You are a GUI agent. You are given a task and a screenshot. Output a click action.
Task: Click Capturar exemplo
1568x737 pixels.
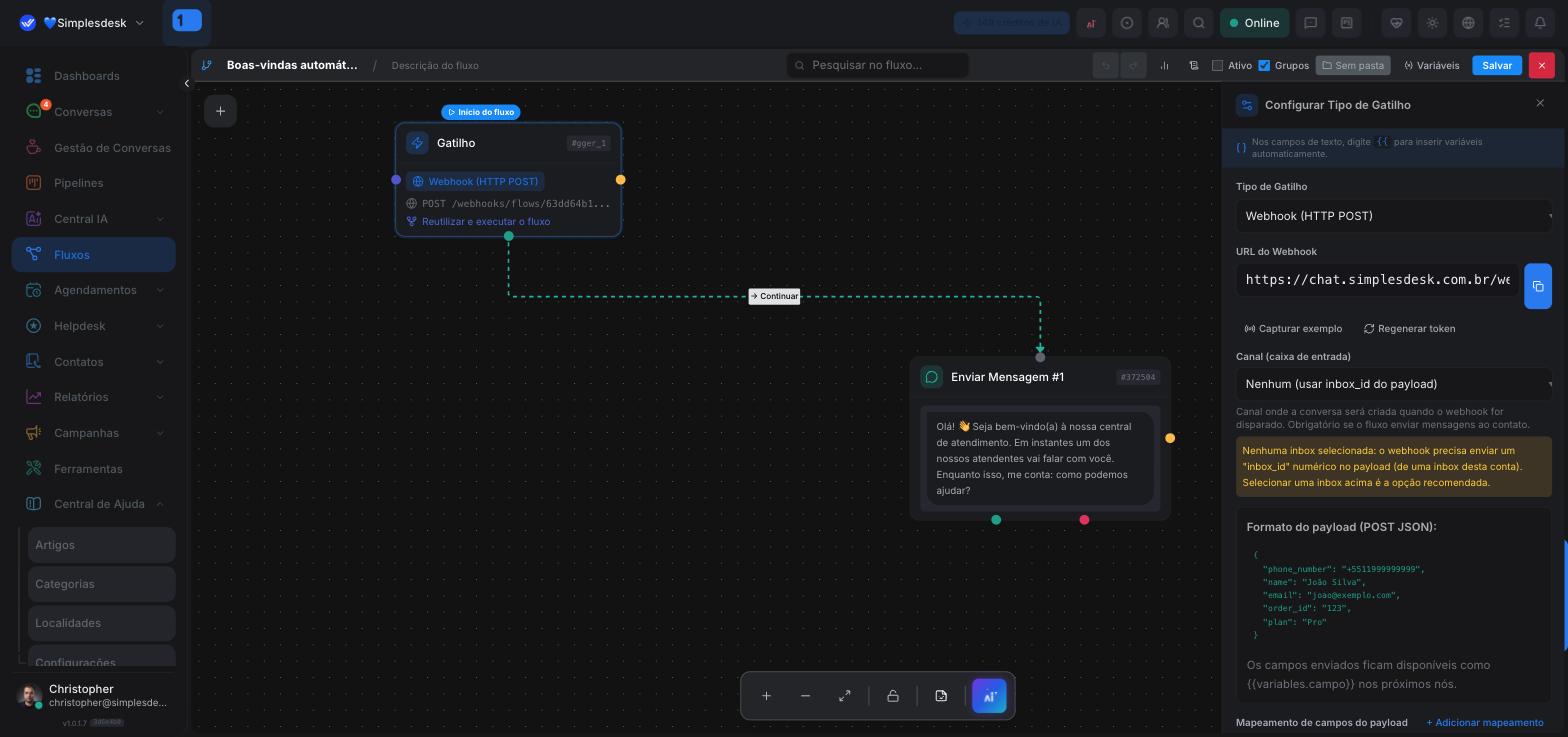1293,329
